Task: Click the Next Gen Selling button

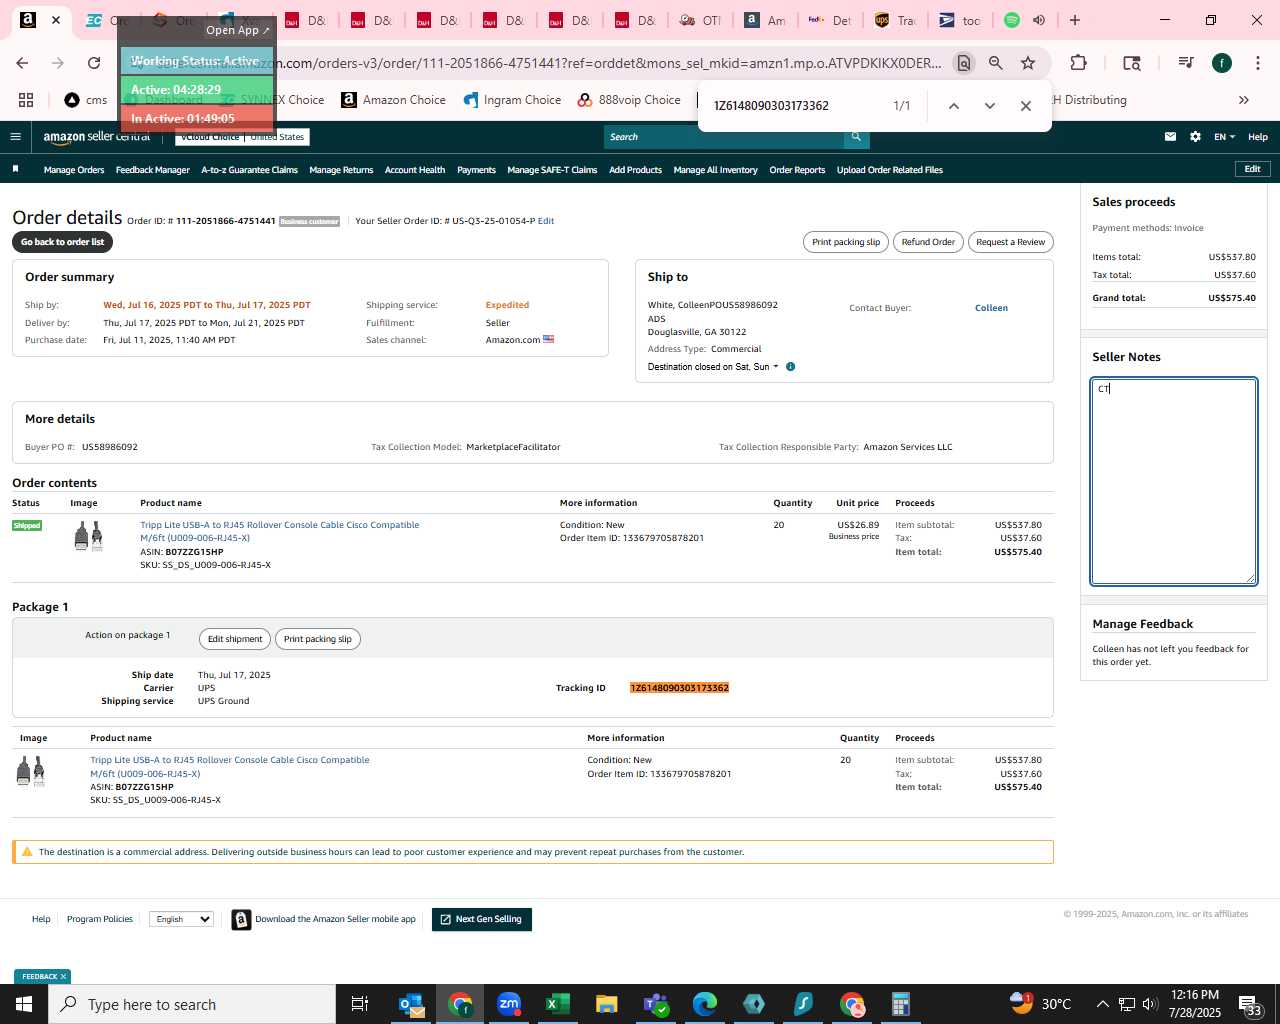Action: coord(482,919)
